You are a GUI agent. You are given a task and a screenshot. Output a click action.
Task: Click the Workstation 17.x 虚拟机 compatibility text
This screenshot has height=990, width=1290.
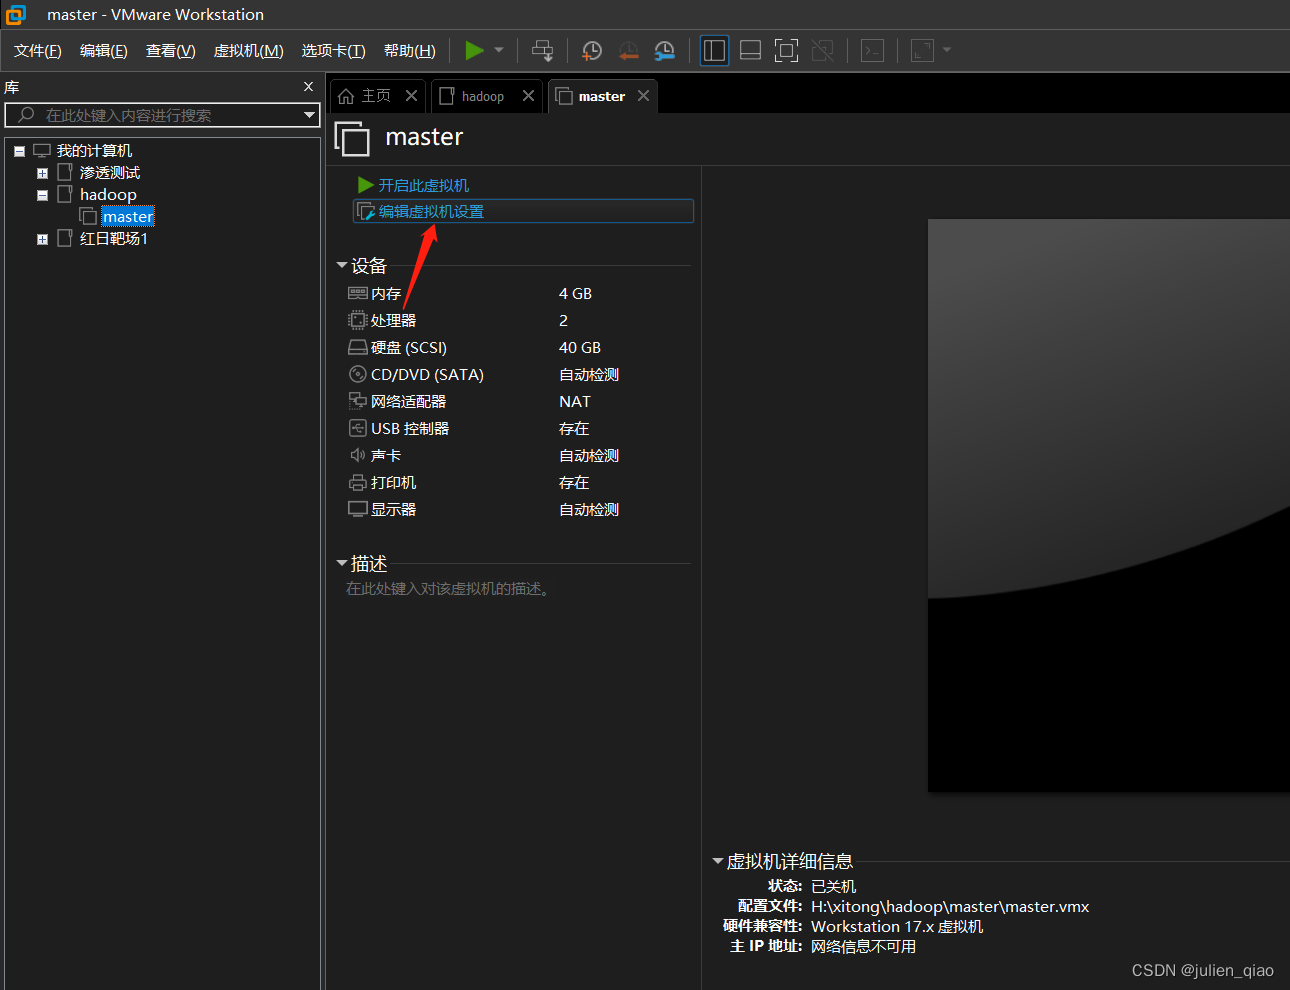897,927
